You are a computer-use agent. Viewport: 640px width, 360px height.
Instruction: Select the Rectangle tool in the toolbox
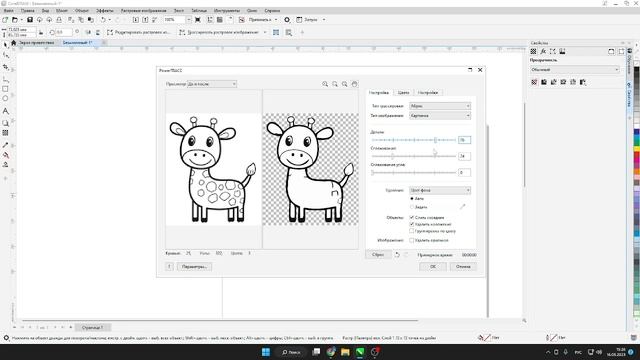point(5,89)
